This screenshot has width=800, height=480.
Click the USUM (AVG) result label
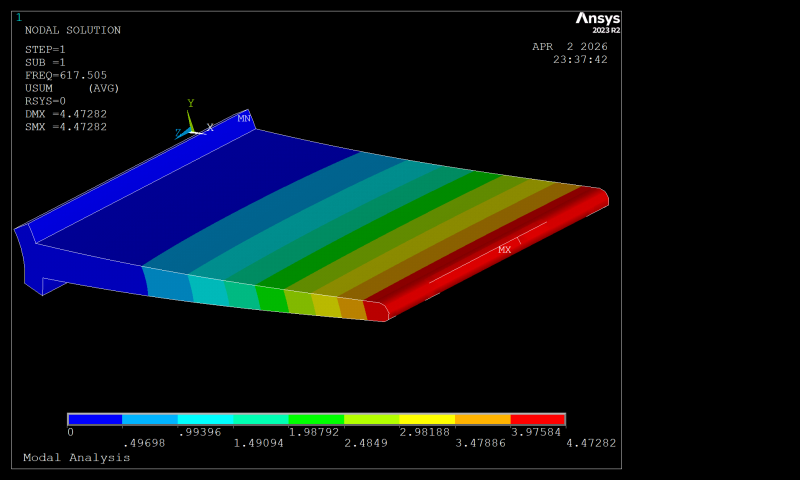pos(72,88)
